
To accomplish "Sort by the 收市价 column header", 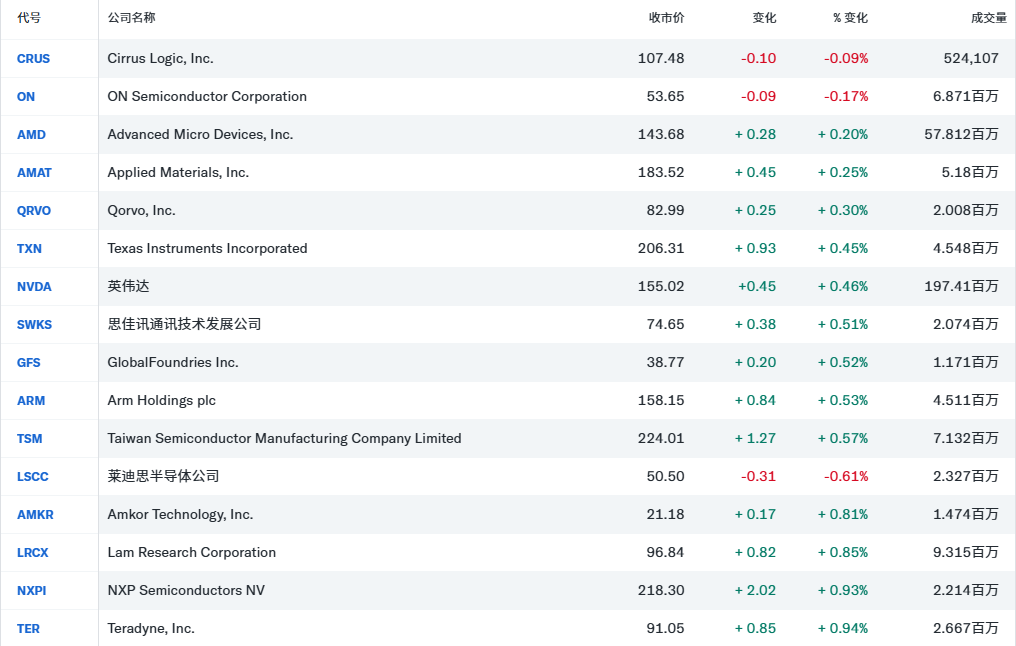I will pos(667,18).
